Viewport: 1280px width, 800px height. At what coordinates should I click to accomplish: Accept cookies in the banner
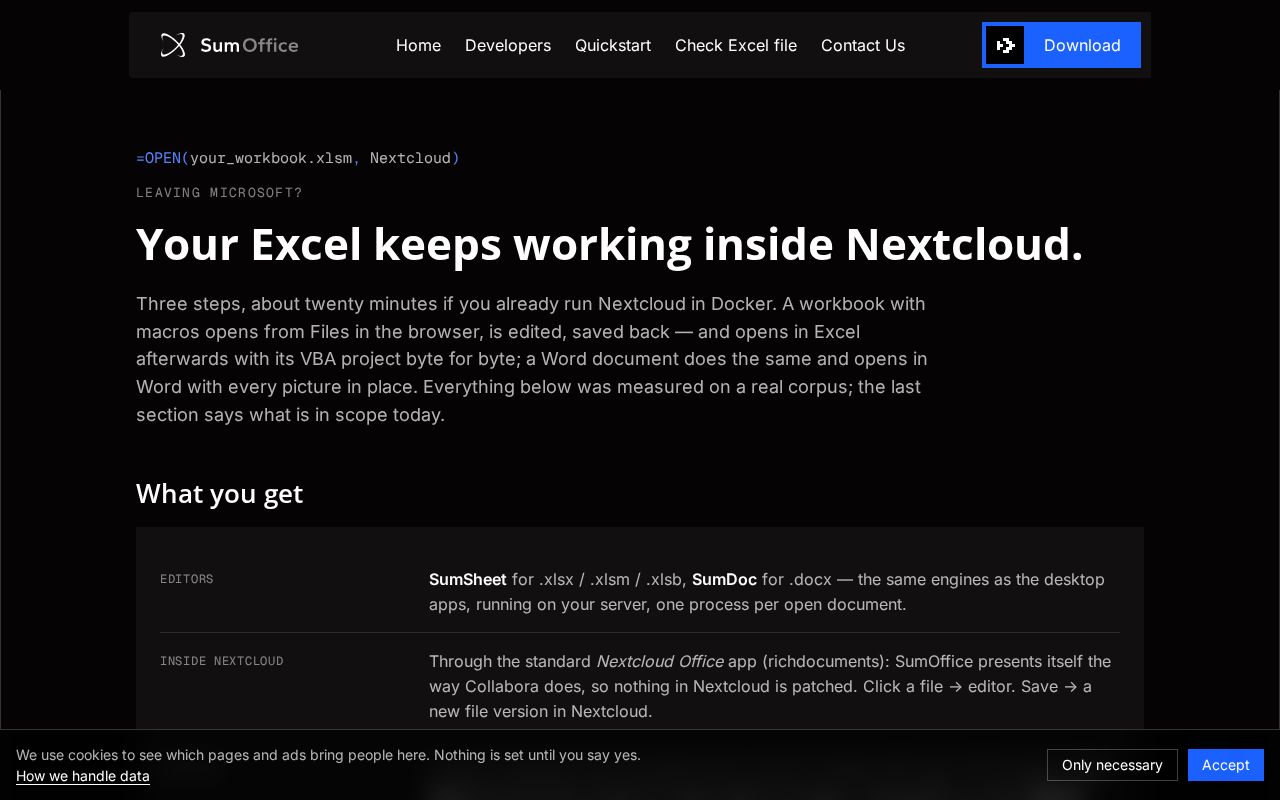[x=1226, y=765]
